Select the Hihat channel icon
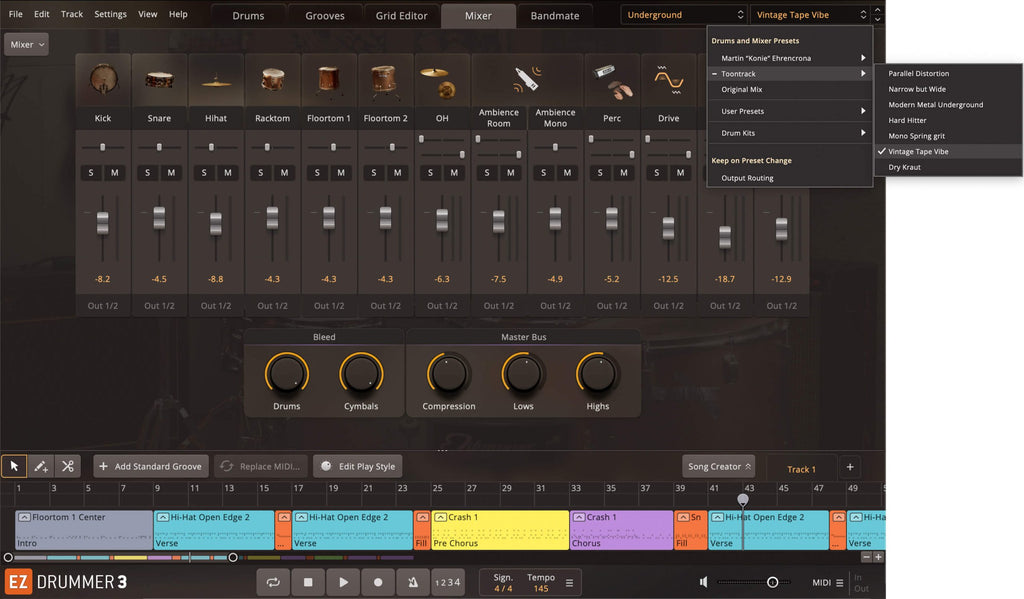The image size is (1024, 599). 216,82
